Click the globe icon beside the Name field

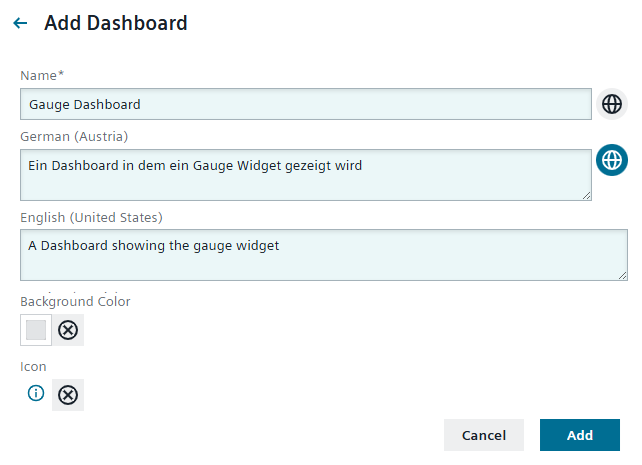612,104
